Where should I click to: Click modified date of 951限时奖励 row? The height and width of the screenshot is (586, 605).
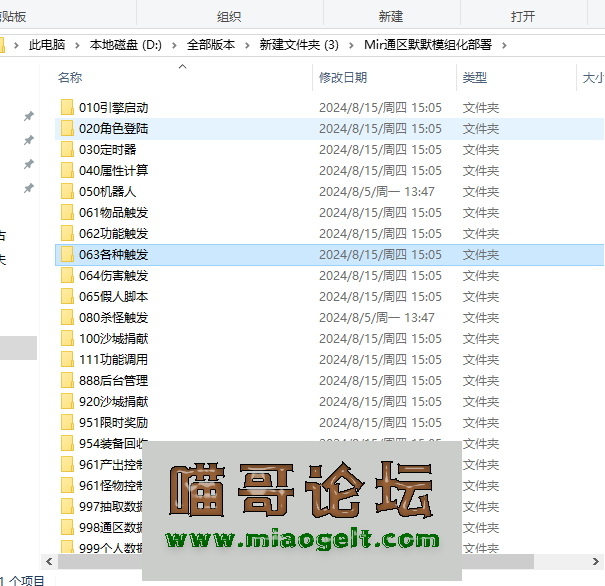pyautogui.click(x=380, y=423)
